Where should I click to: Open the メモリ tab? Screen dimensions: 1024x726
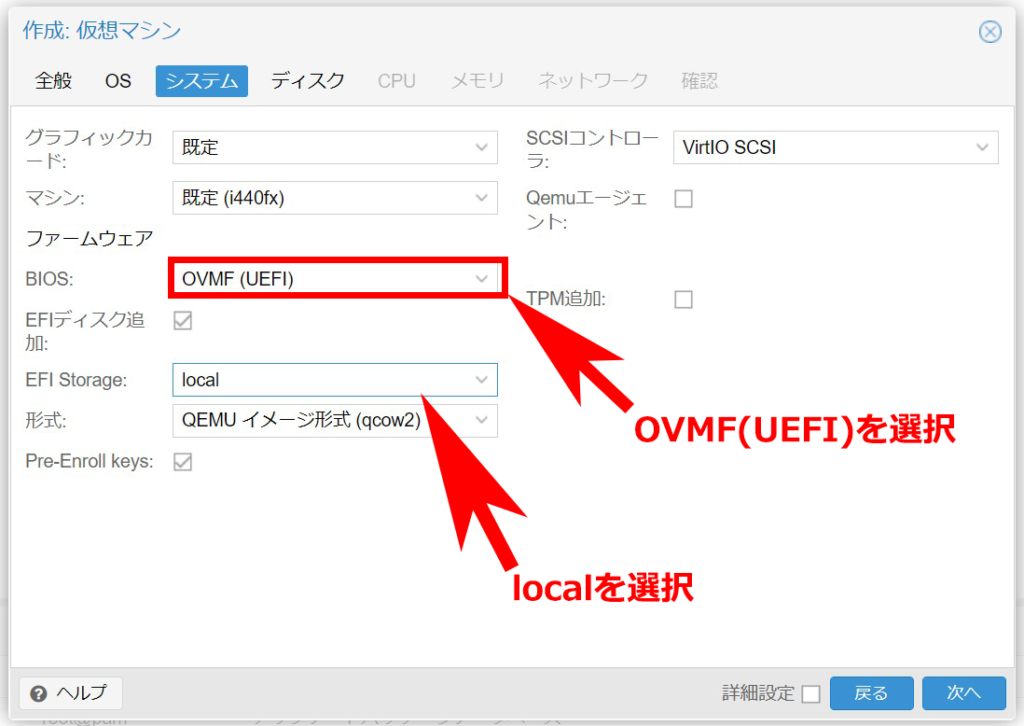pos(477,81)
